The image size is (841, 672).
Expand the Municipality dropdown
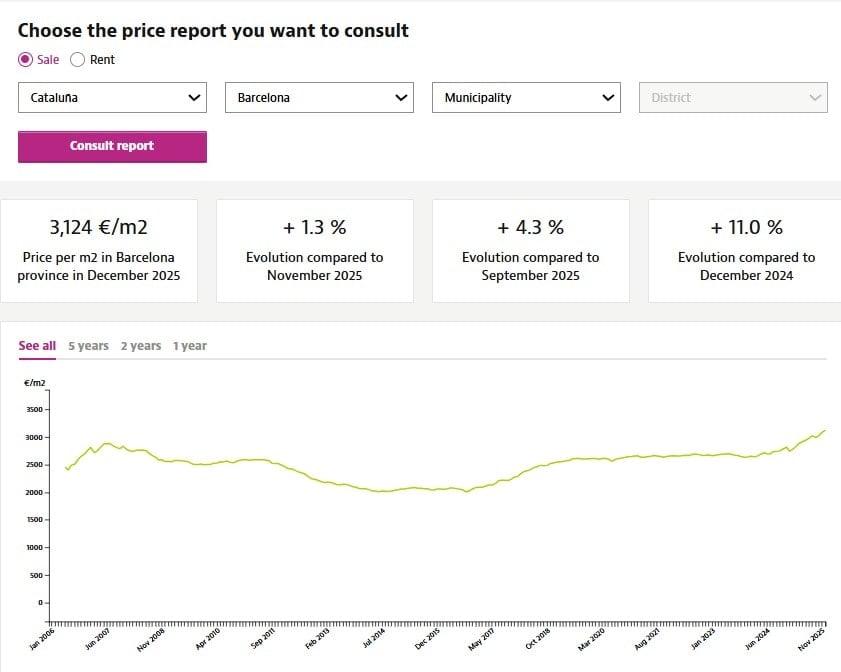click(x=525, y=97)
